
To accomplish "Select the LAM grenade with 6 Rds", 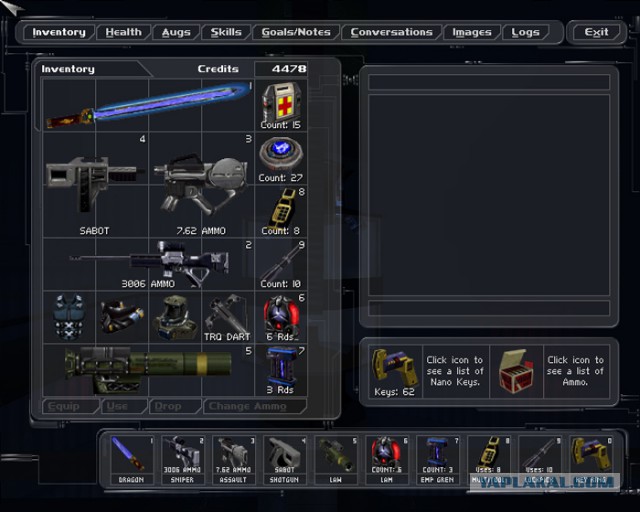I will (x=281, y=317).
